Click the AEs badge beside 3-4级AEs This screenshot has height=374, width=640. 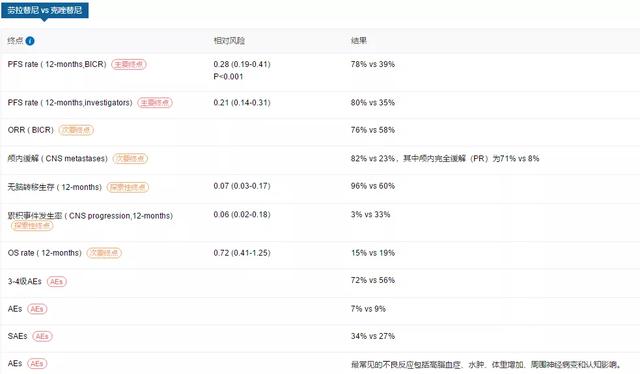click(x=57, y=282)
